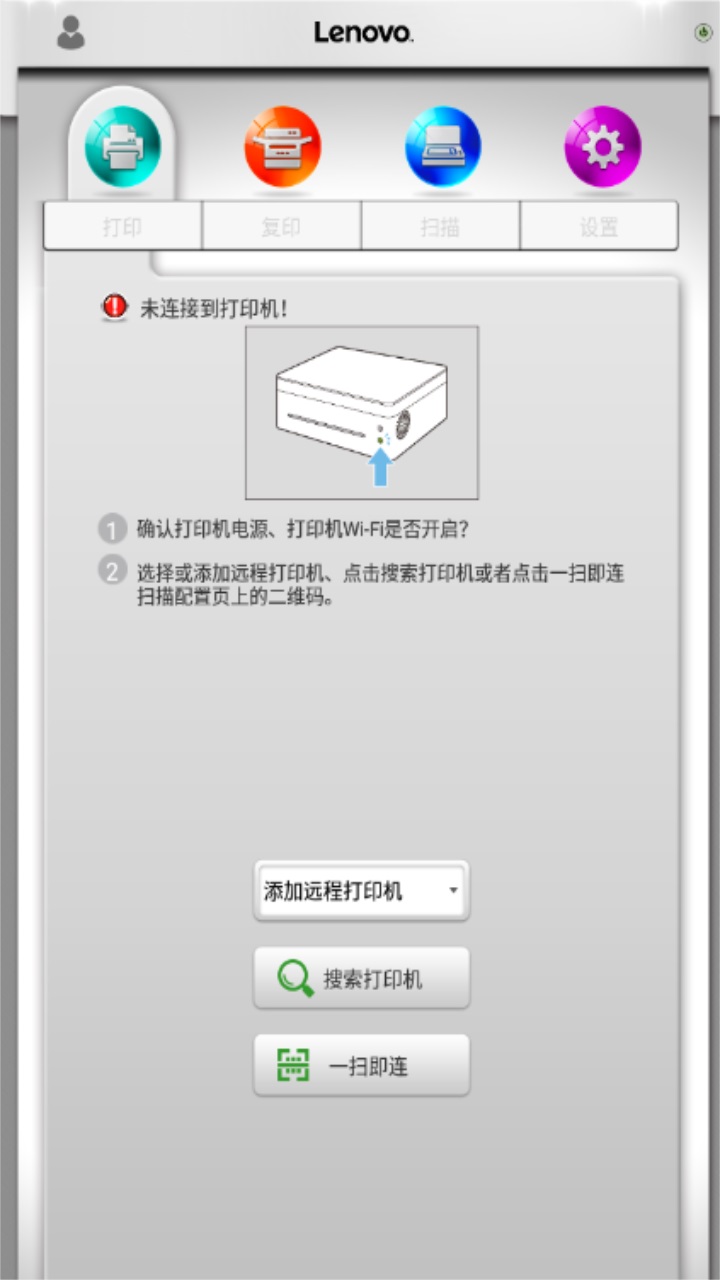720x1280 pixels.
Task: Switch to the 复印 tab
Action: pyautogui.click(x=282, y=226)
